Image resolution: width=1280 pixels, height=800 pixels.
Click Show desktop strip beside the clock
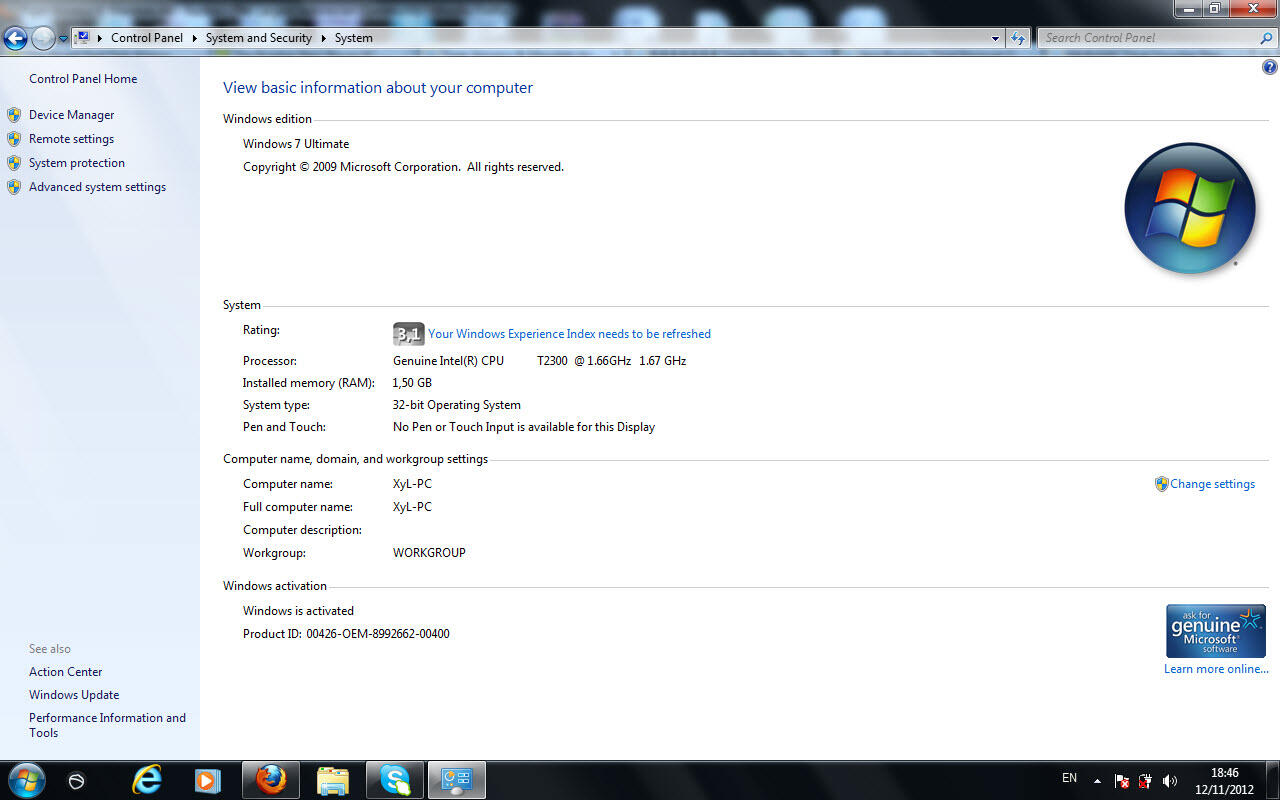tap(1272, 780)
